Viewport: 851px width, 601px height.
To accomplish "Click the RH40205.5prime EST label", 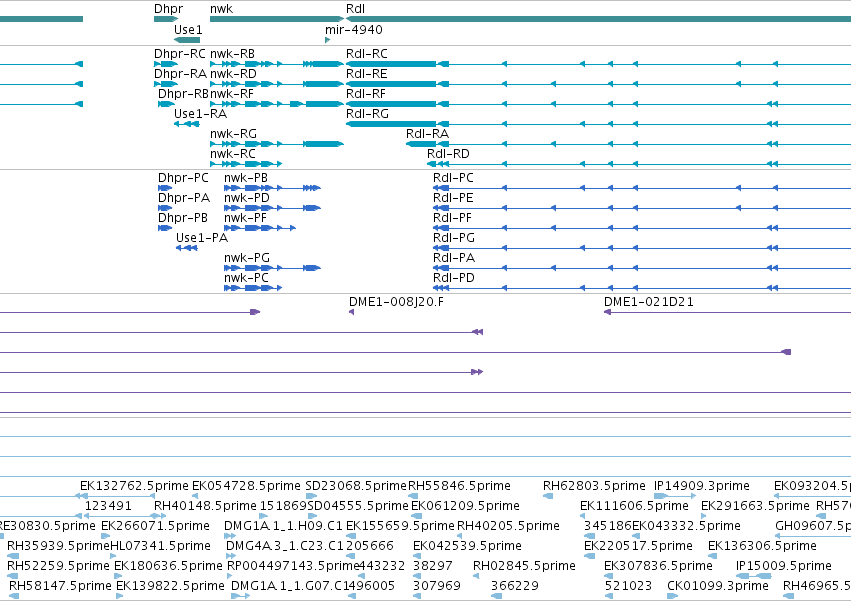I will pyautogui.click(x=509, y=526).
